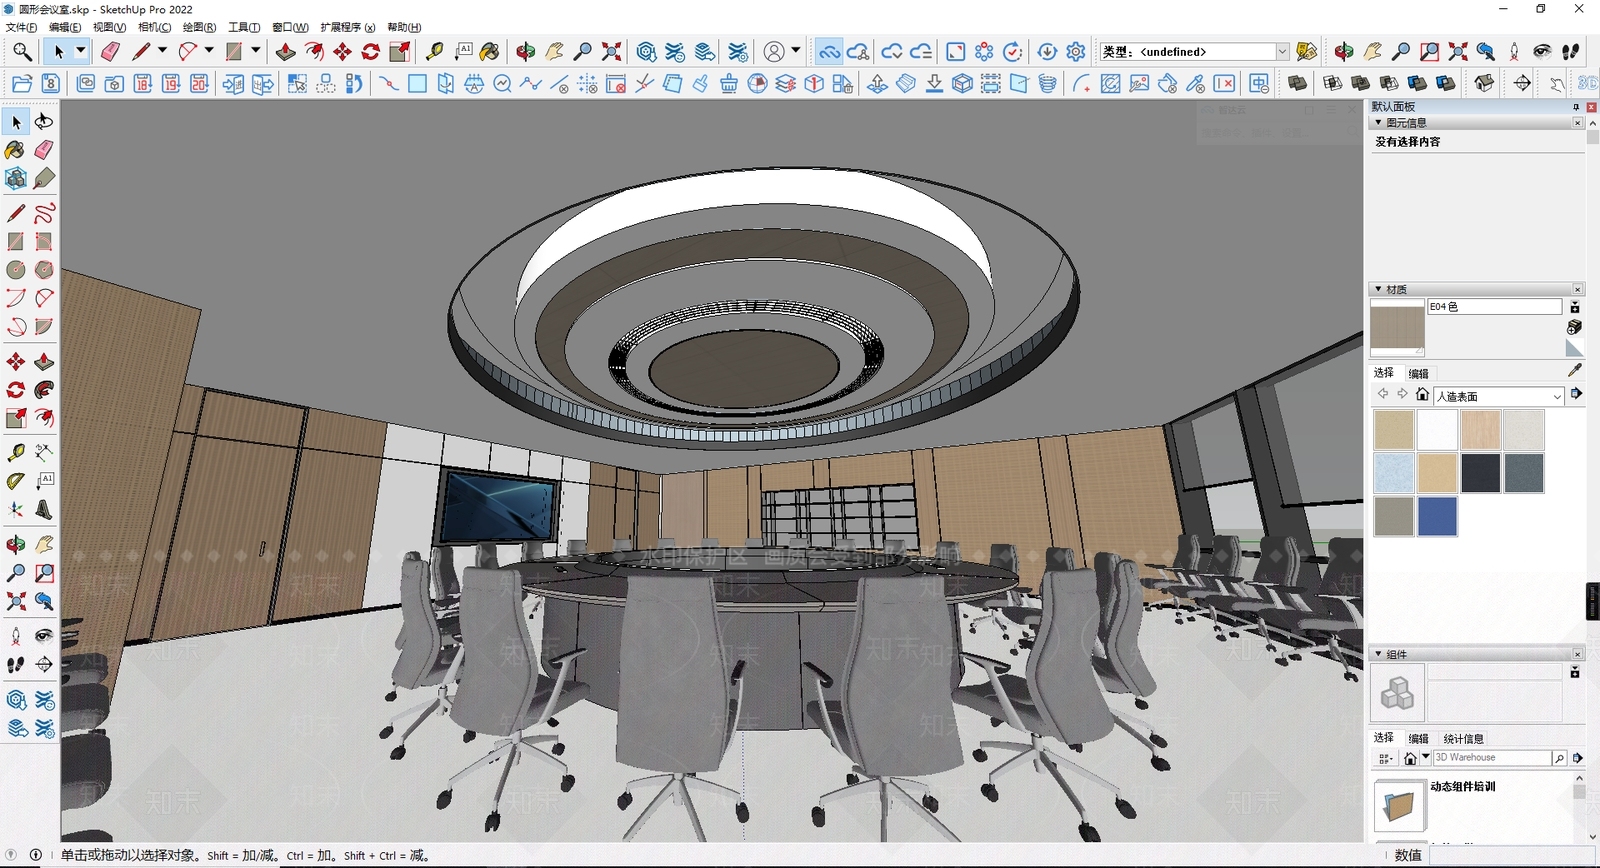Activate the Zoom Extents tool in the left toolbar

point(16,602)
